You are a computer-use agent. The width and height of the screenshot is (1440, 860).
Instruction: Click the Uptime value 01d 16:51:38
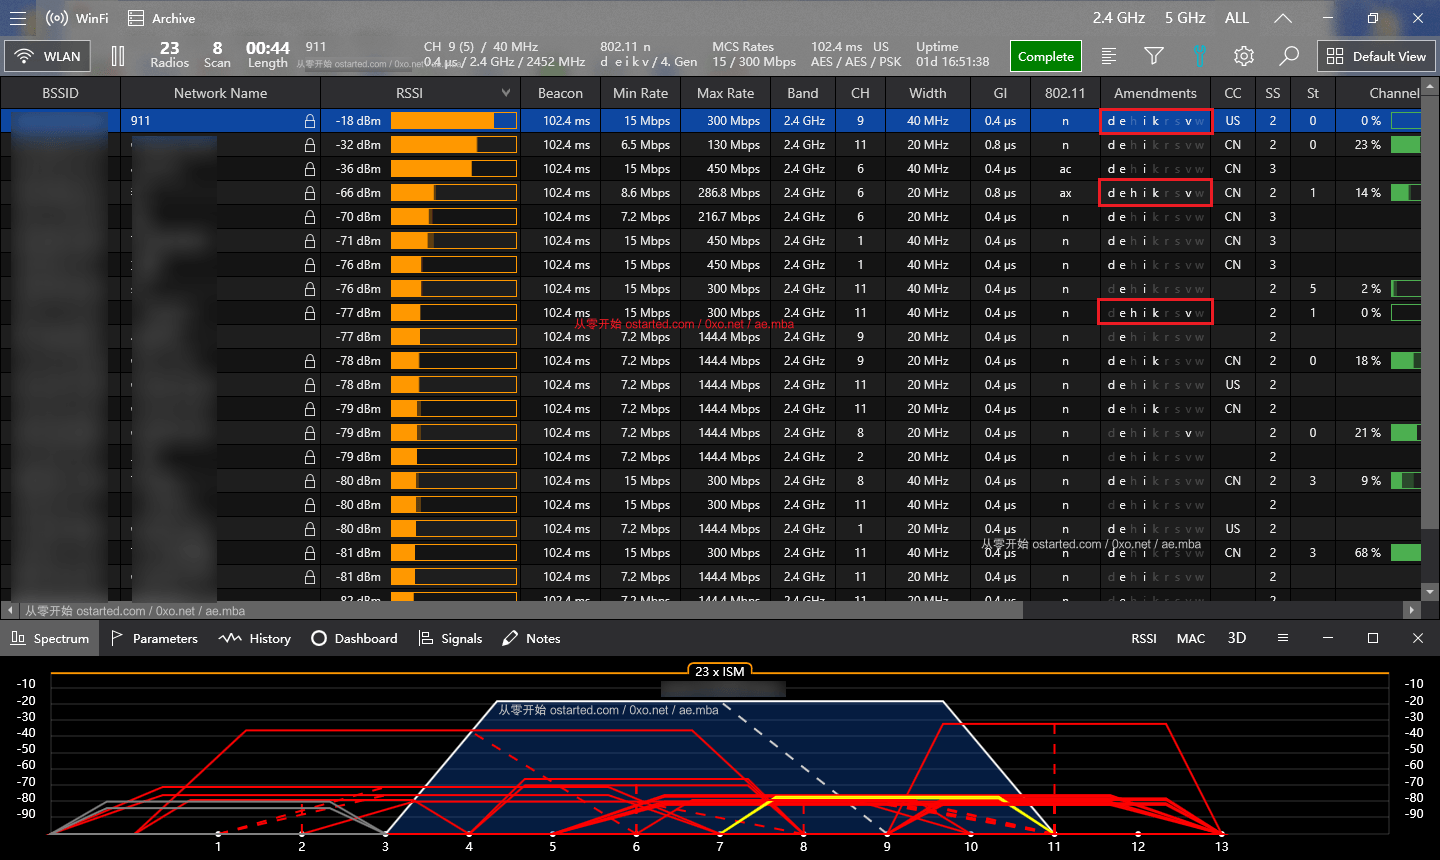click(x=952, y=62)
